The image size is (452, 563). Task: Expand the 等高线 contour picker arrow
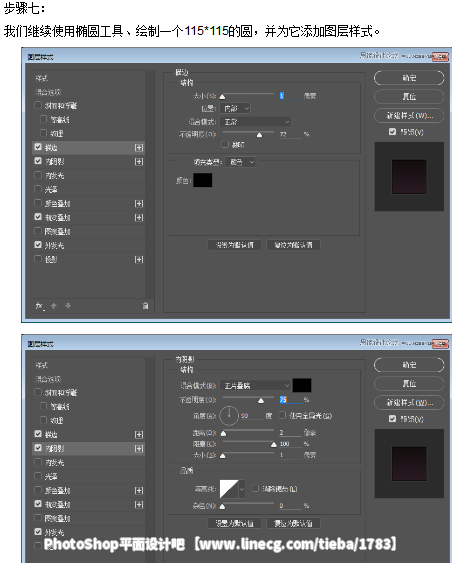(x=242, y=489)
